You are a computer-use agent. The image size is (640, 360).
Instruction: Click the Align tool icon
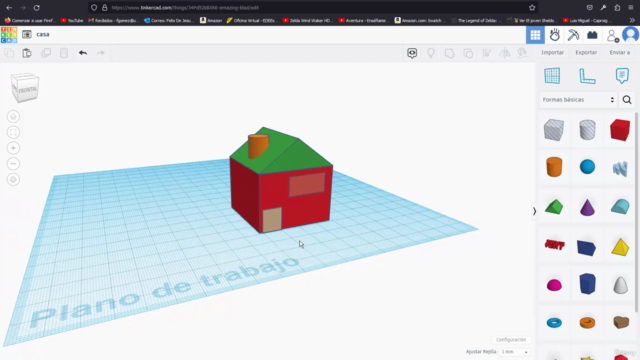487,53
